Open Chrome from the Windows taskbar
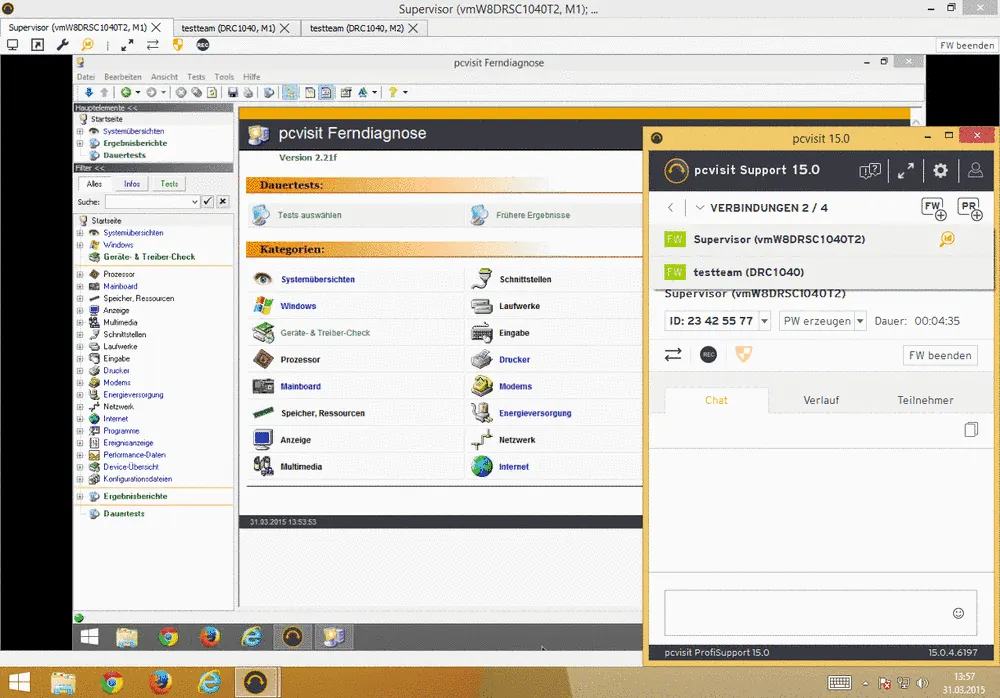The width and height of the screenshot is (1000, 698). 112,683
